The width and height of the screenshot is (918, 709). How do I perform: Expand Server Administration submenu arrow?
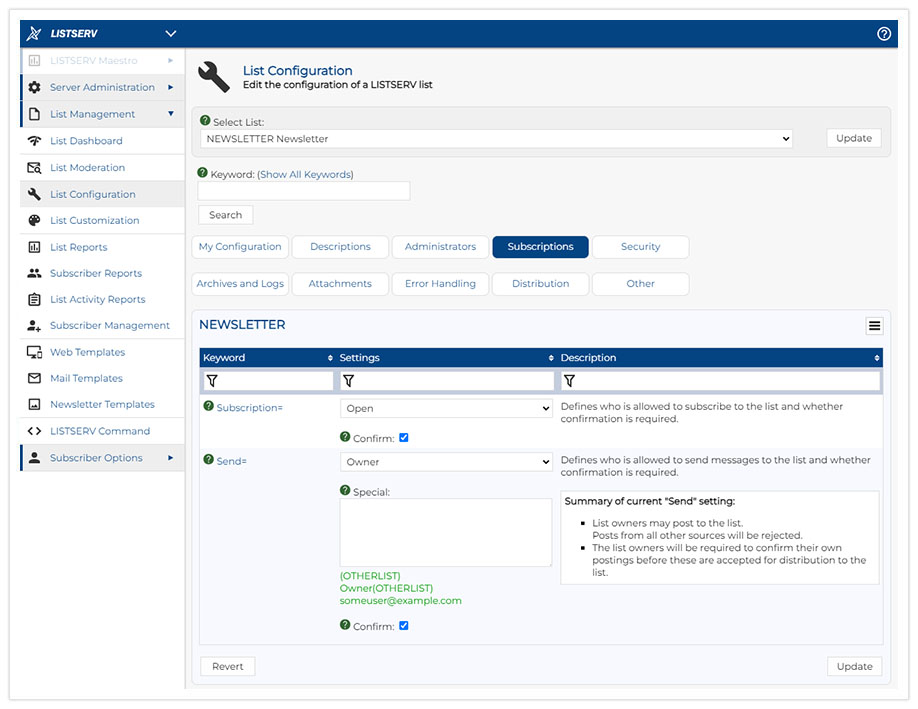(170, 87)
